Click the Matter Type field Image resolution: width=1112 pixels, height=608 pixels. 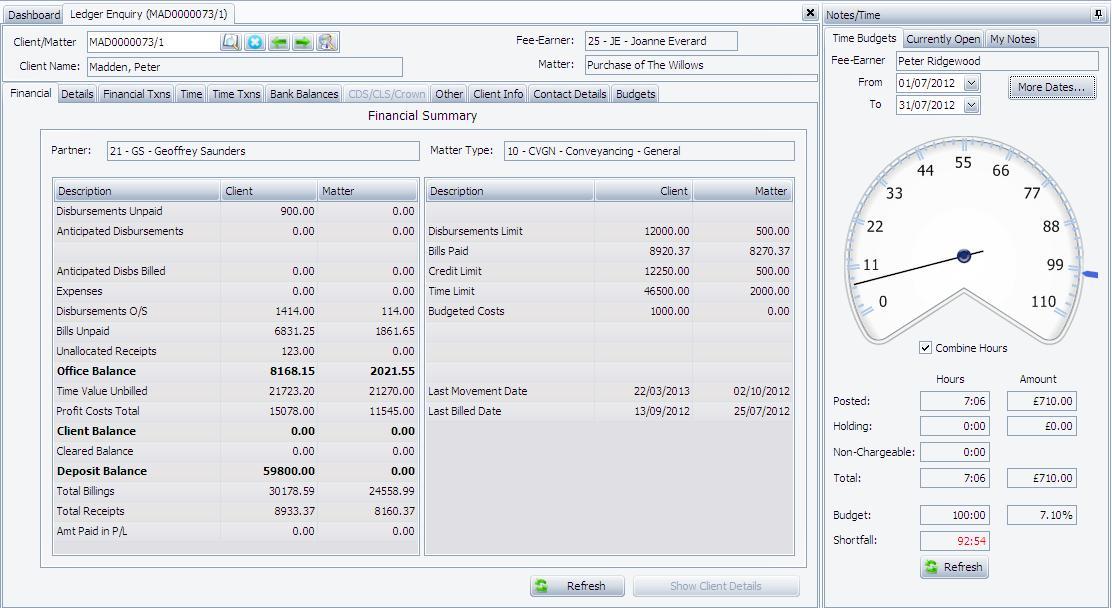[649, 151]
